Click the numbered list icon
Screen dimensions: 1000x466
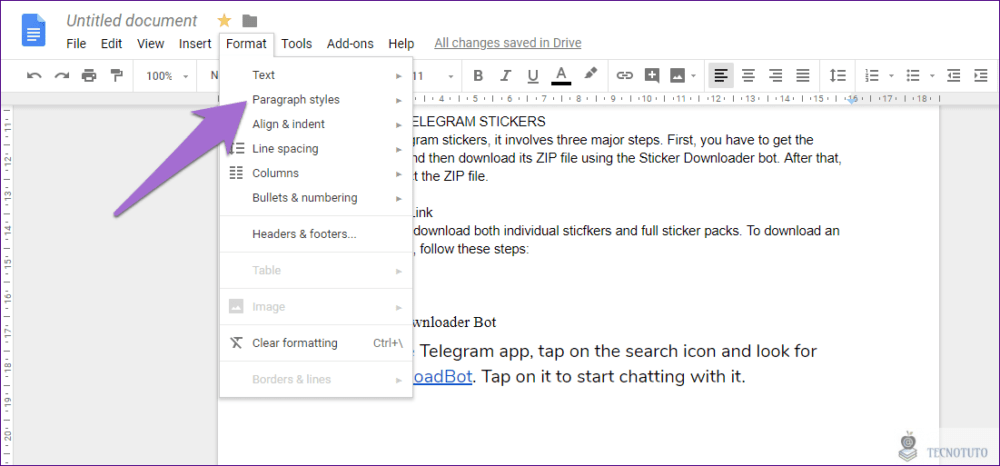click(x=872, y=76)
